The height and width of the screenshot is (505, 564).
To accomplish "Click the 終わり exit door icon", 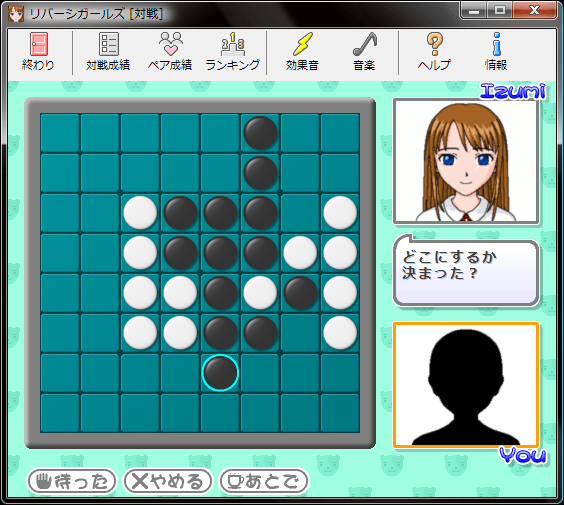I will click(x=38, y=44).
